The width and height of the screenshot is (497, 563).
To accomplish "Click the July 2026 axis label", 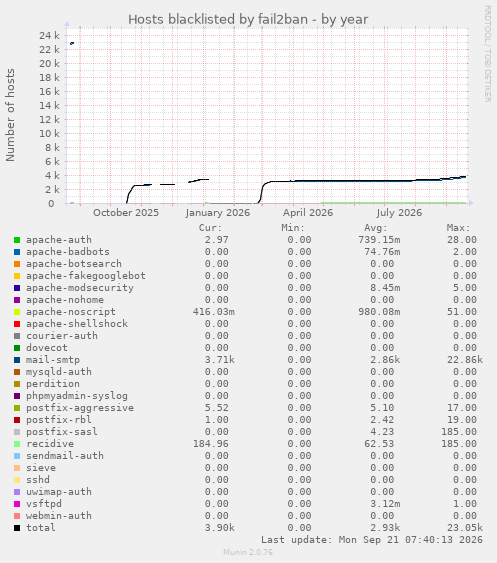I will coord(399,213).
